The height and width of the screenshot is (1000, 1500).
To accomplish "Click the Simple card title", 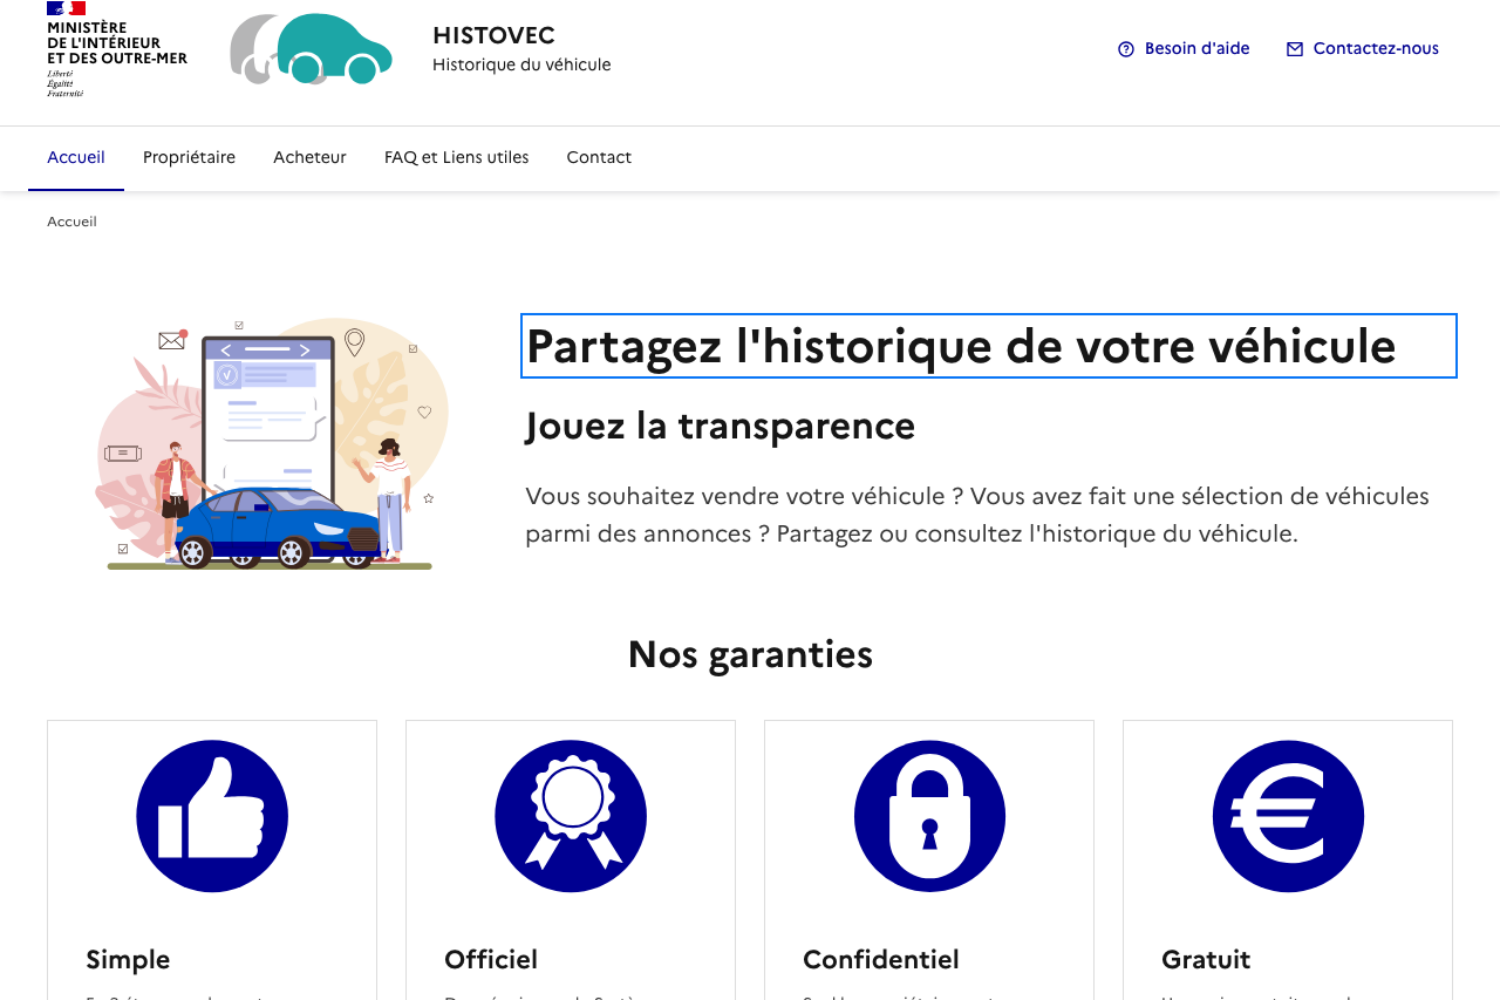I will (x=128, y=960).
